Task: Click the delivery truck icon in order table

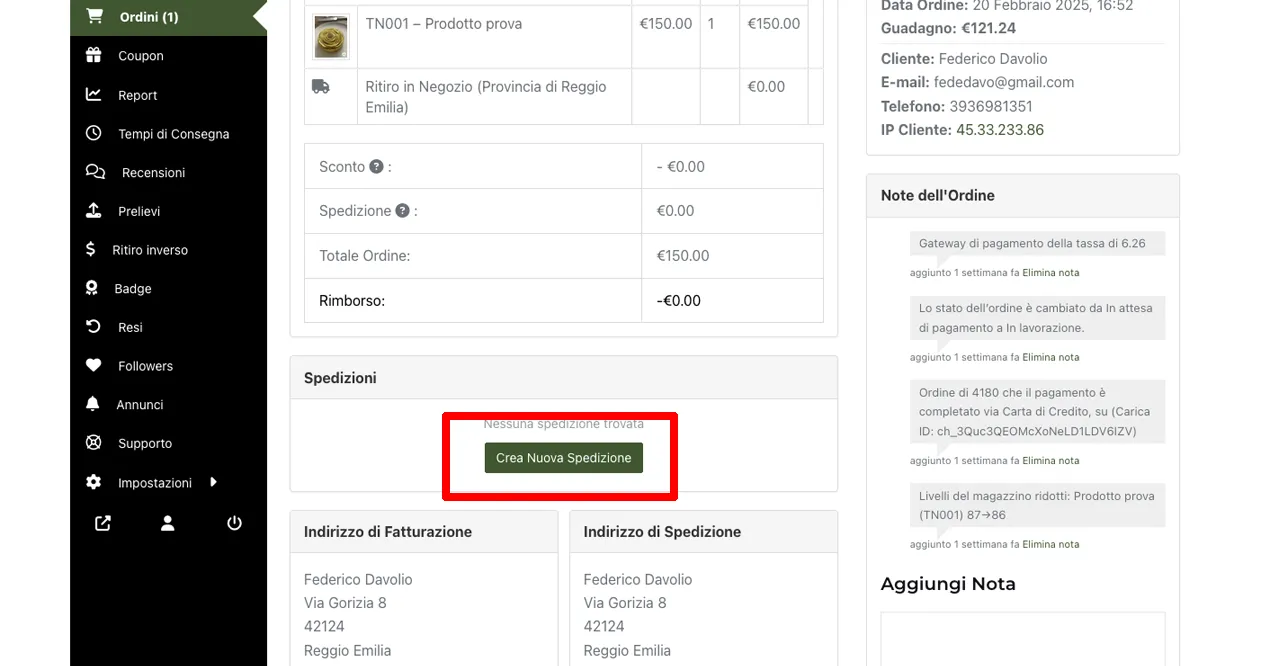Action: click(321, 86)
